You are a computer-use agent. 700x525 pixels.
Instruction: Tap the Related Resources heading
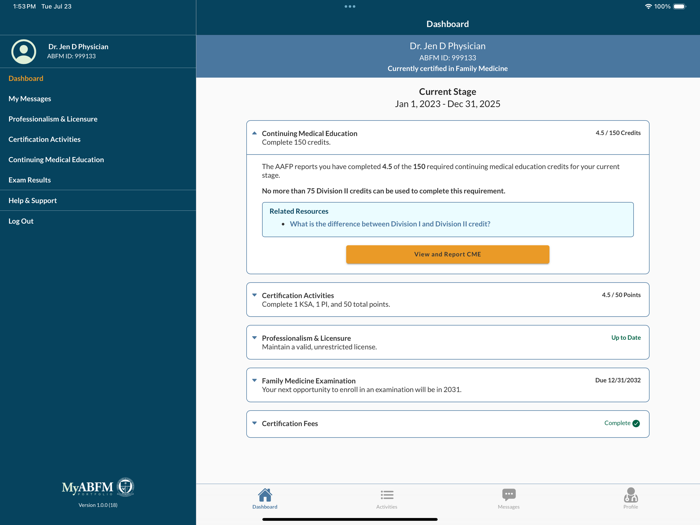click(299, 211)
